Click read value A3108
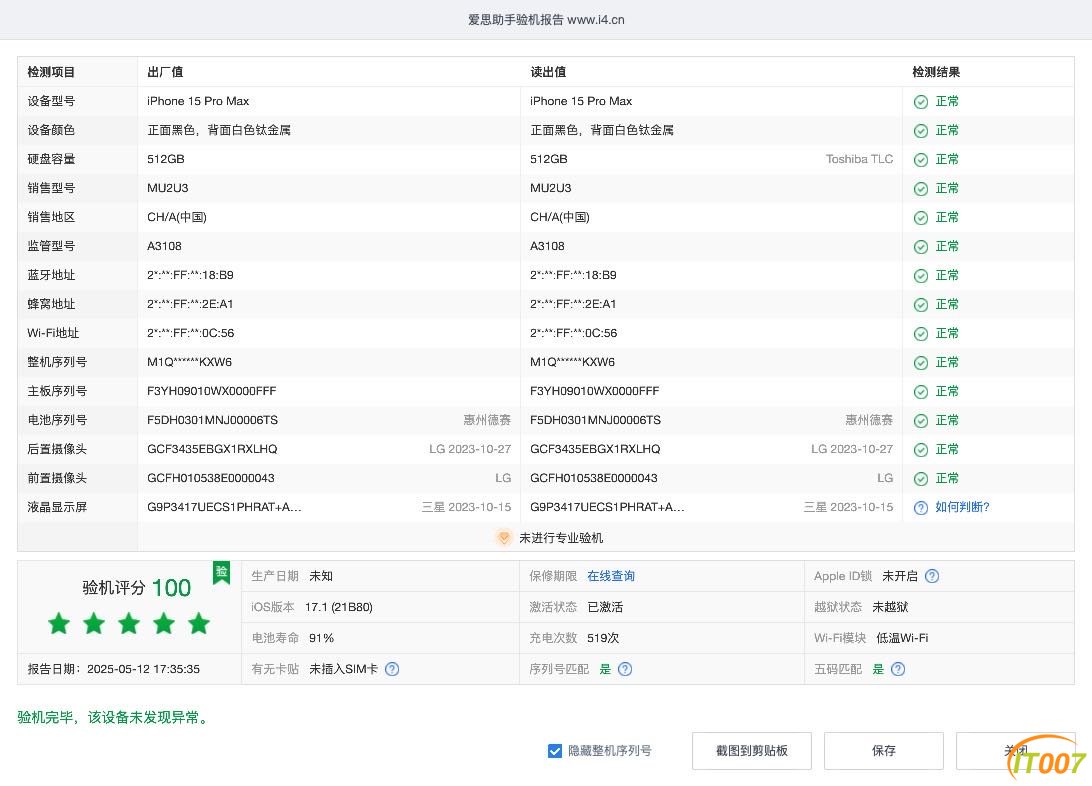 click(x=547, y=246)
